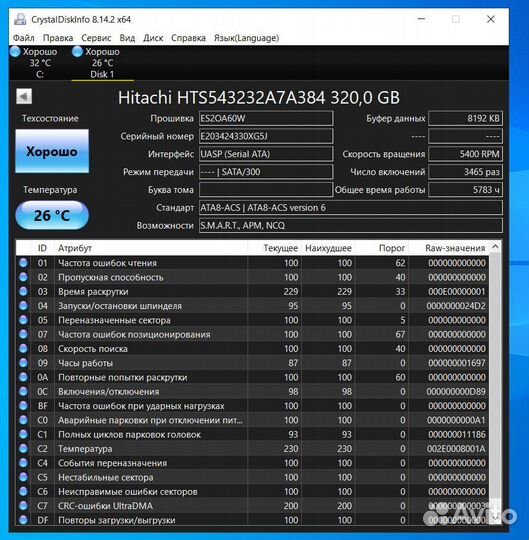Click the 26 °C temperature button
The image size is (529, 540).
coord(52,216)
